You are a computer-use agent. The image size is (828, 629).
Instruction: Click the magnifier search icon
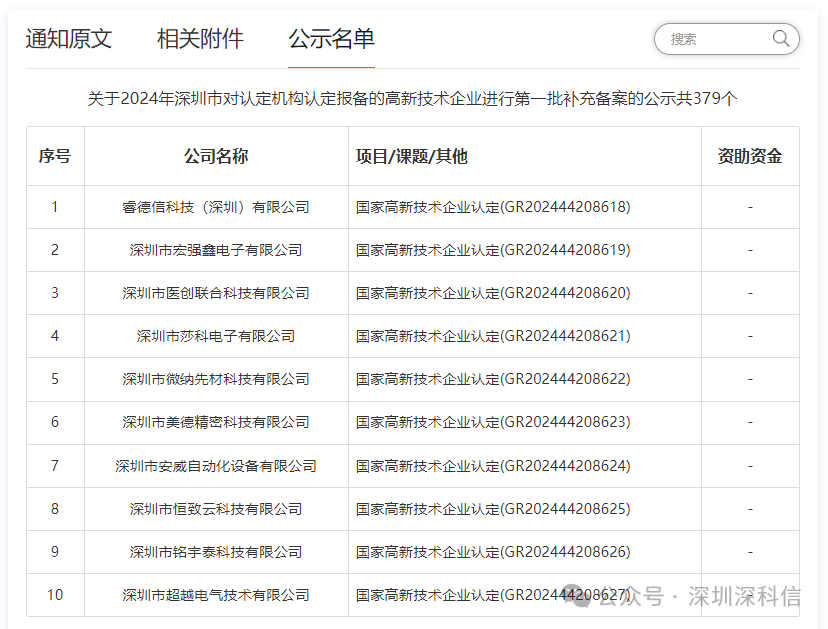point(780,39)
